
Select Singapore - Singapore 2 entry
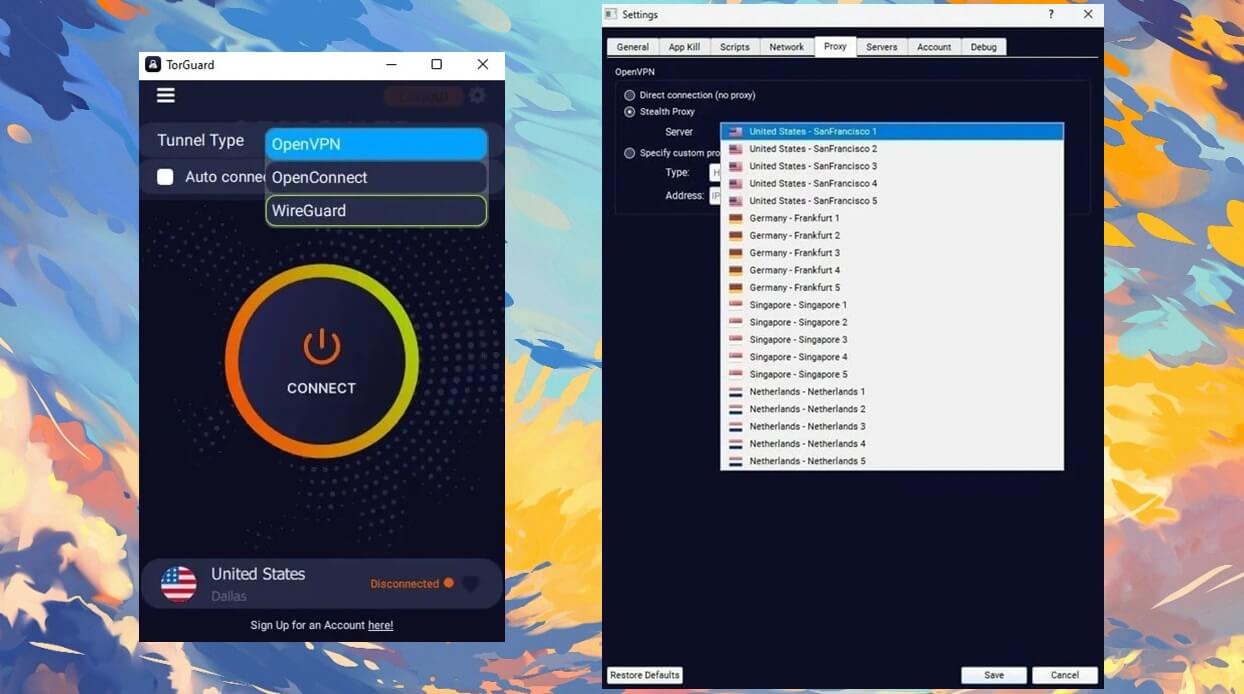(892, 322)
